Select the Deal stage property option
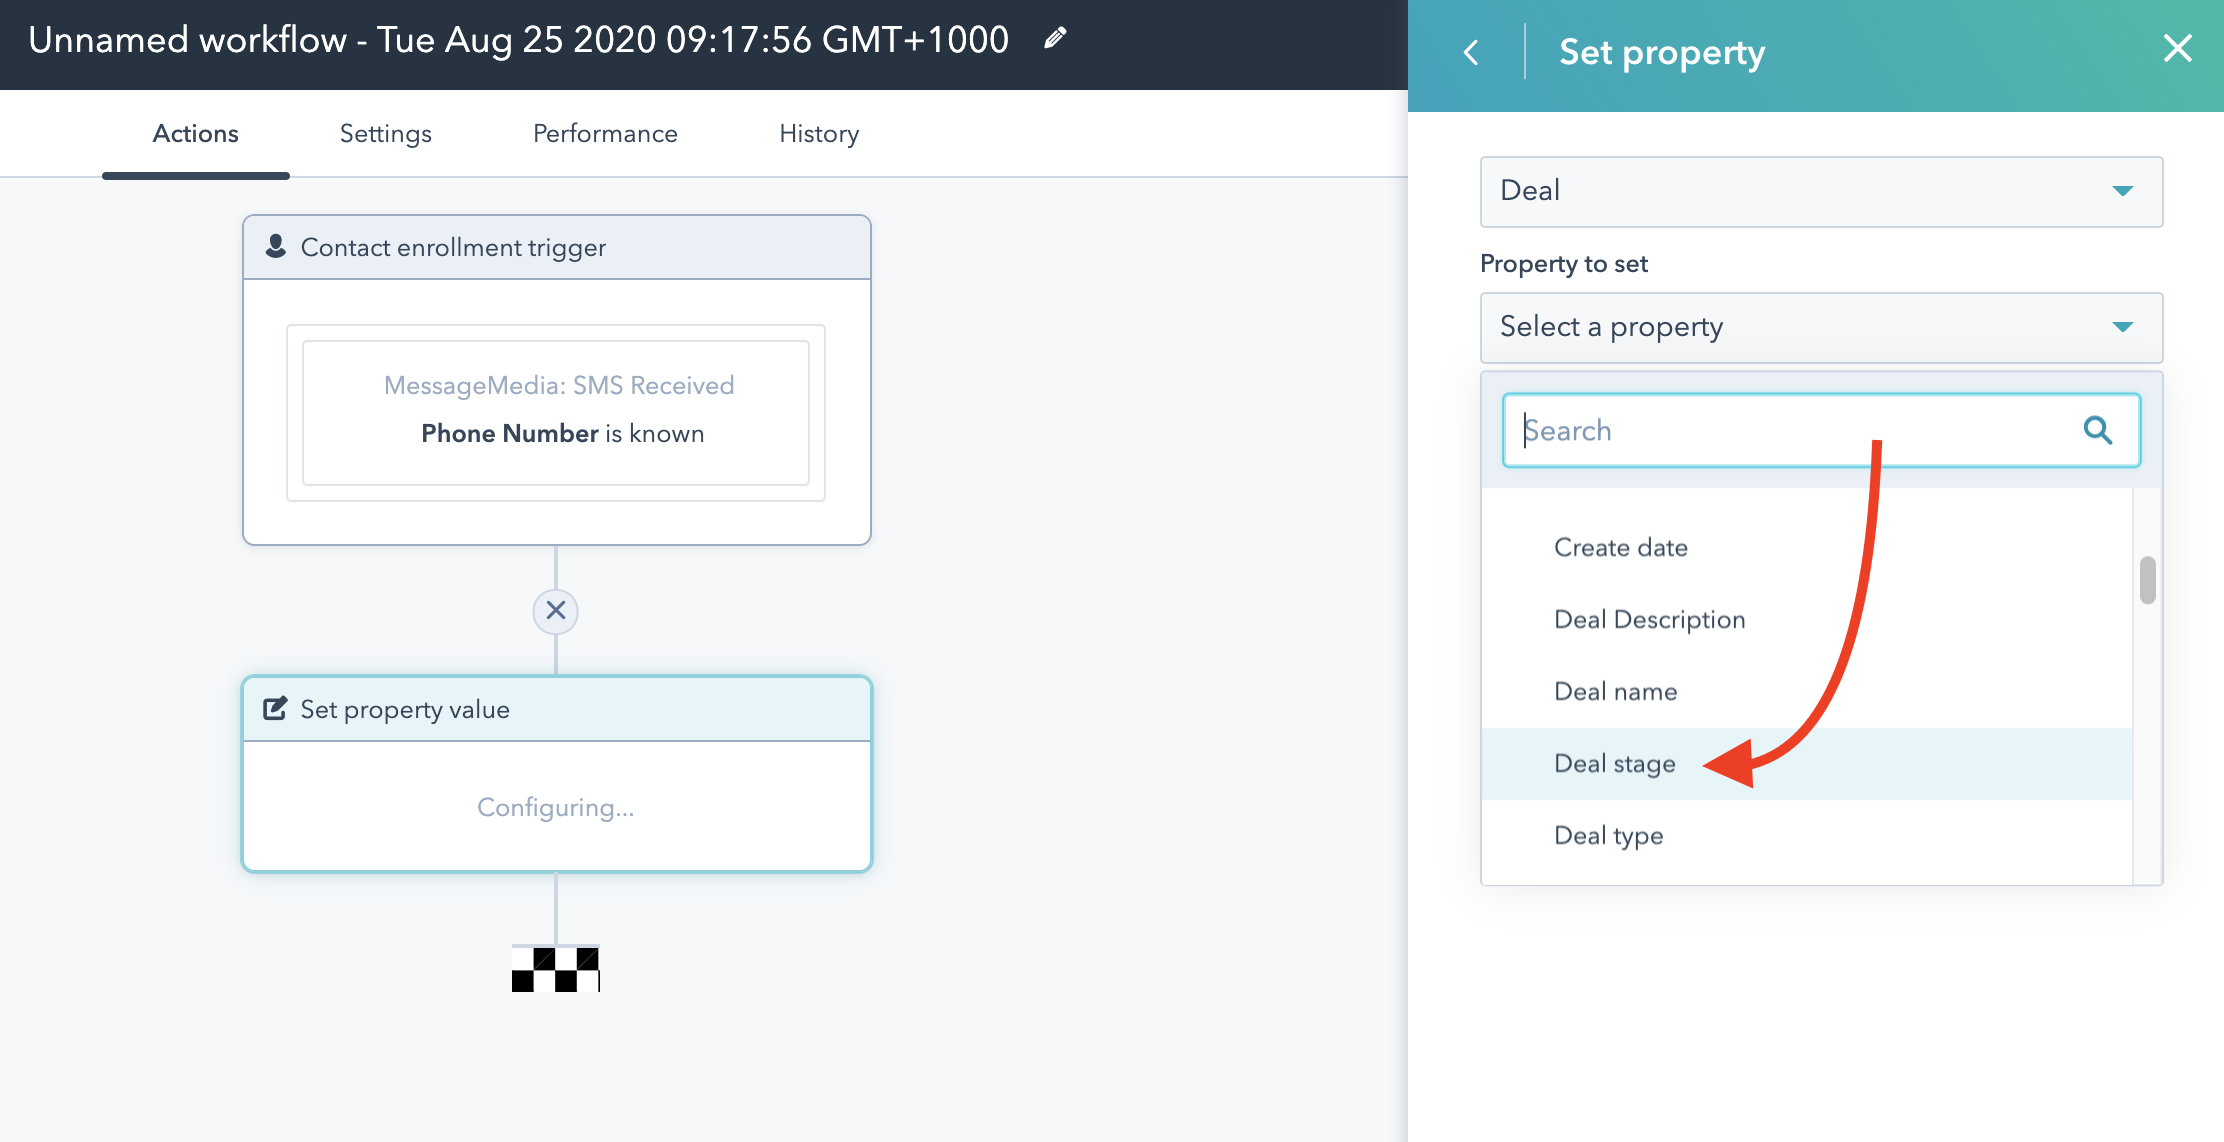Screen dimensions: 2224x1142 point(1614,764)
